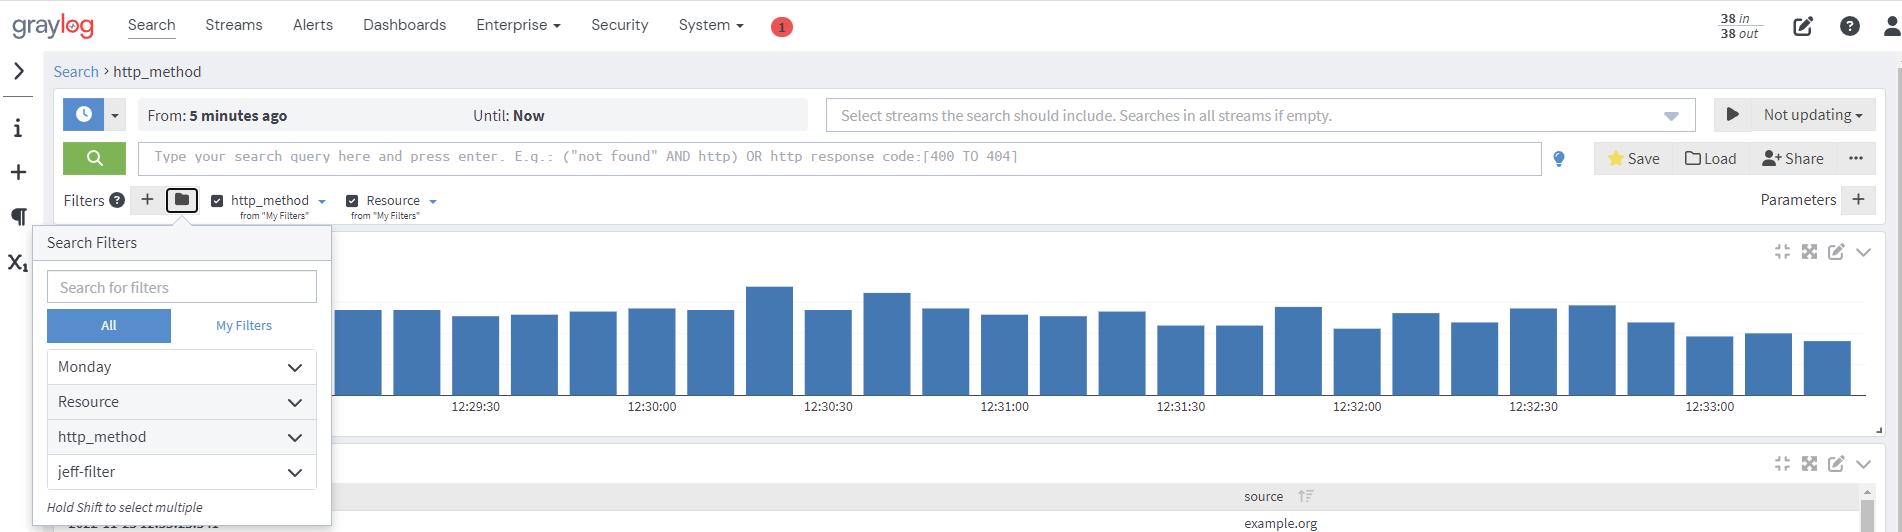Viewport: 1902px width, 532px height.
Task: Open the streams selection dropdown
Action: coord(1260,115)
